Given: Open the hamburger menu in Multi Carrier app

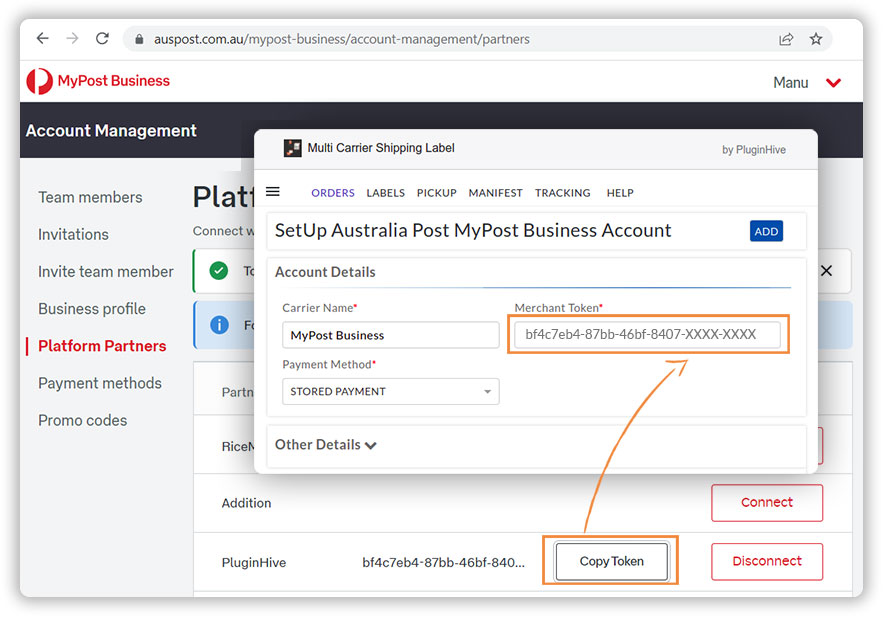Looking at the screenshot, I should [273, 192].
